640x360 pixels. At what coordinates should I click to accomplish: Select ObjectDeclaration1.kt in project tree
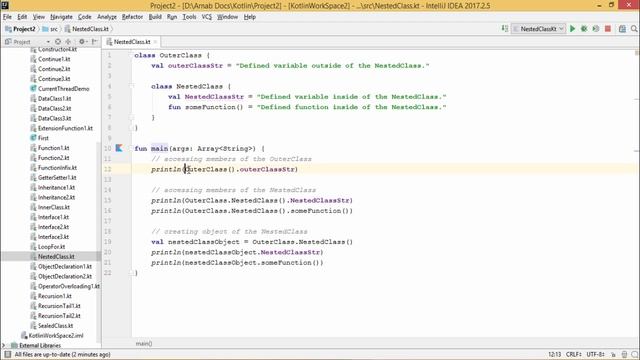point(64,266)
